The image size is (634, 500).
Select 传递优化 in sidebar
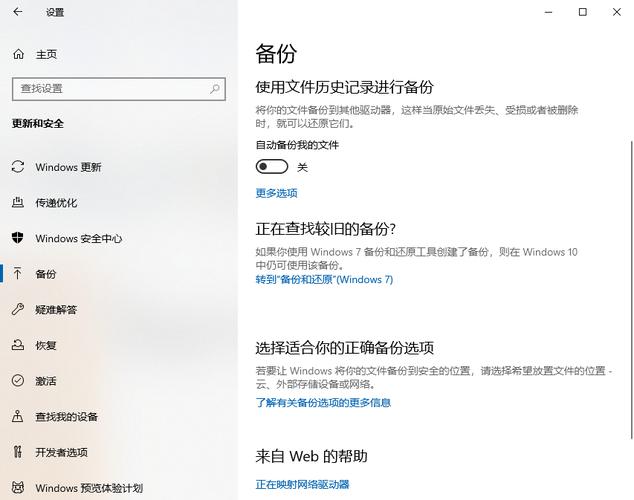(56, 203)
